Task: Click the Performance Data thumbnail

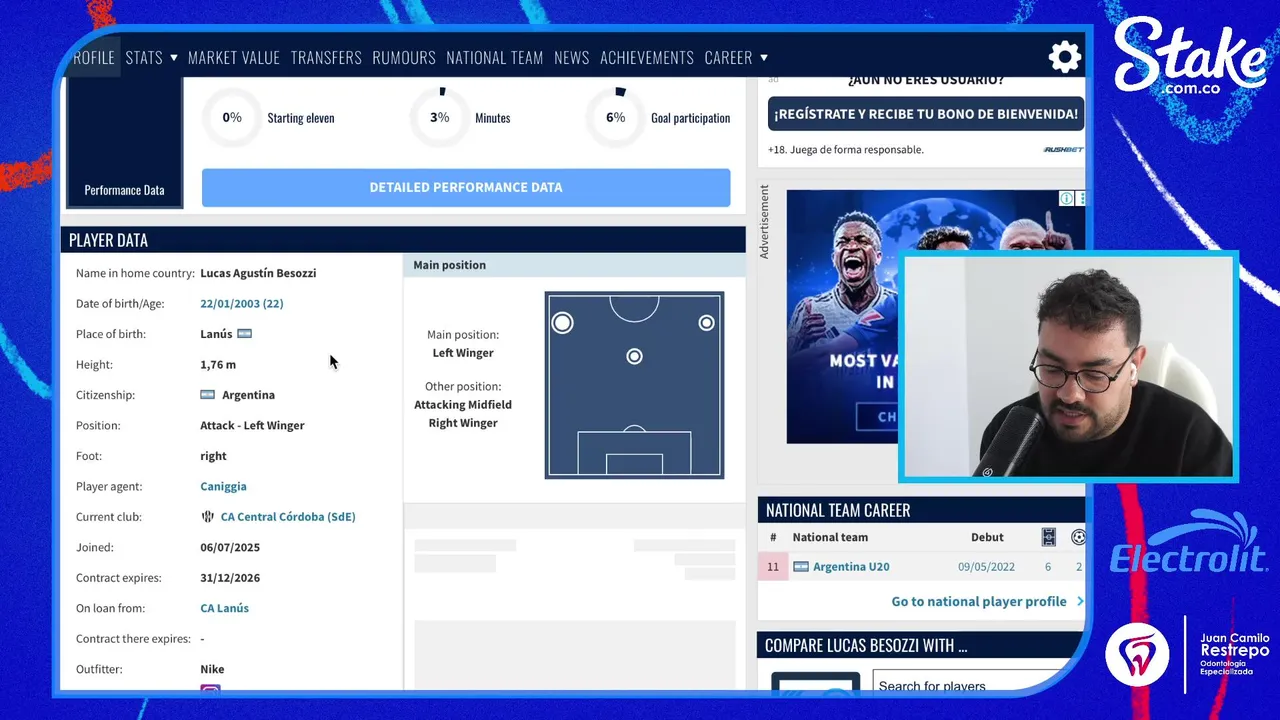Action: [124, 144]
